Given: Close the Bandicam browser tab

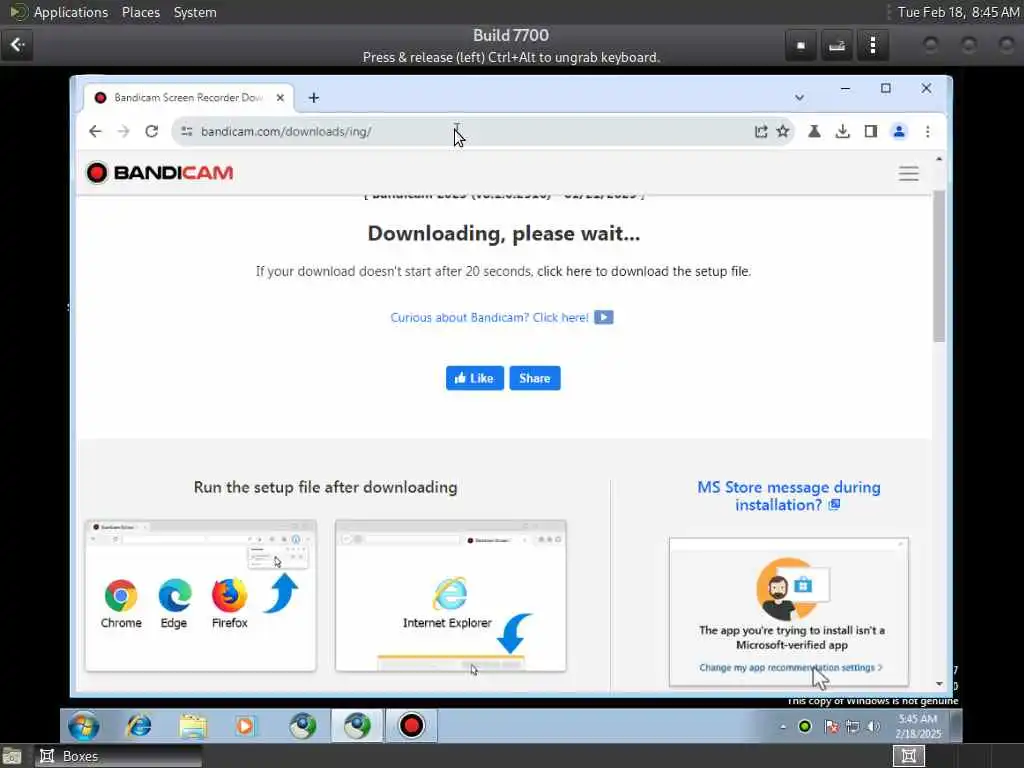Looking at the screenshot, I should pyautogui.click(x=280, y=97).
